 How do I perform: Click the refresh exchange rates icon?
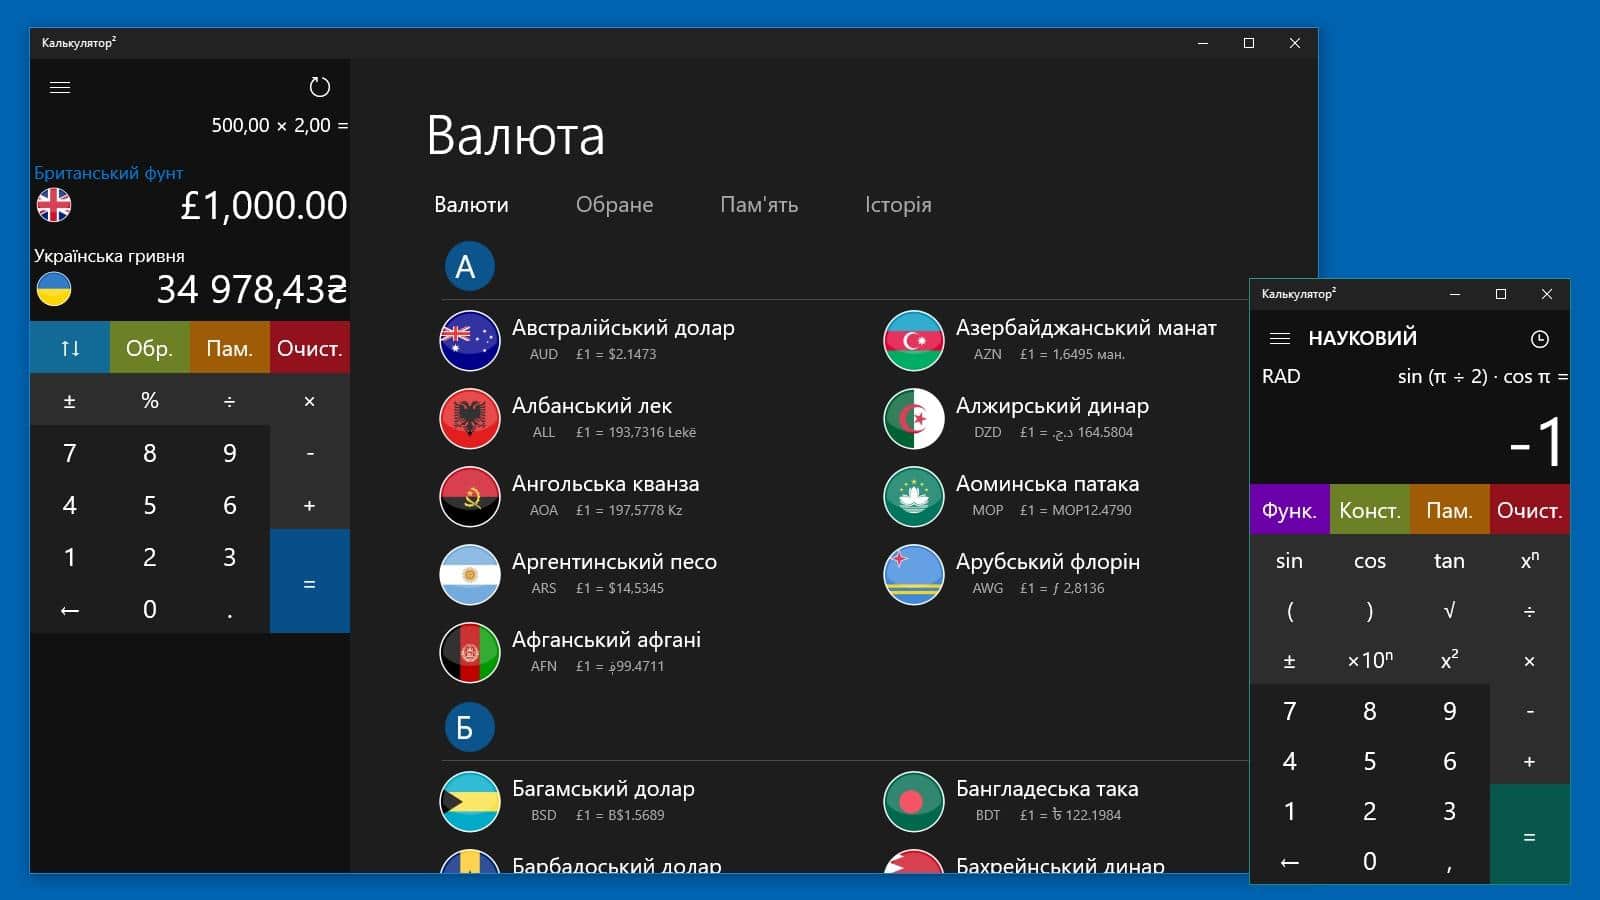coord(319,87)
